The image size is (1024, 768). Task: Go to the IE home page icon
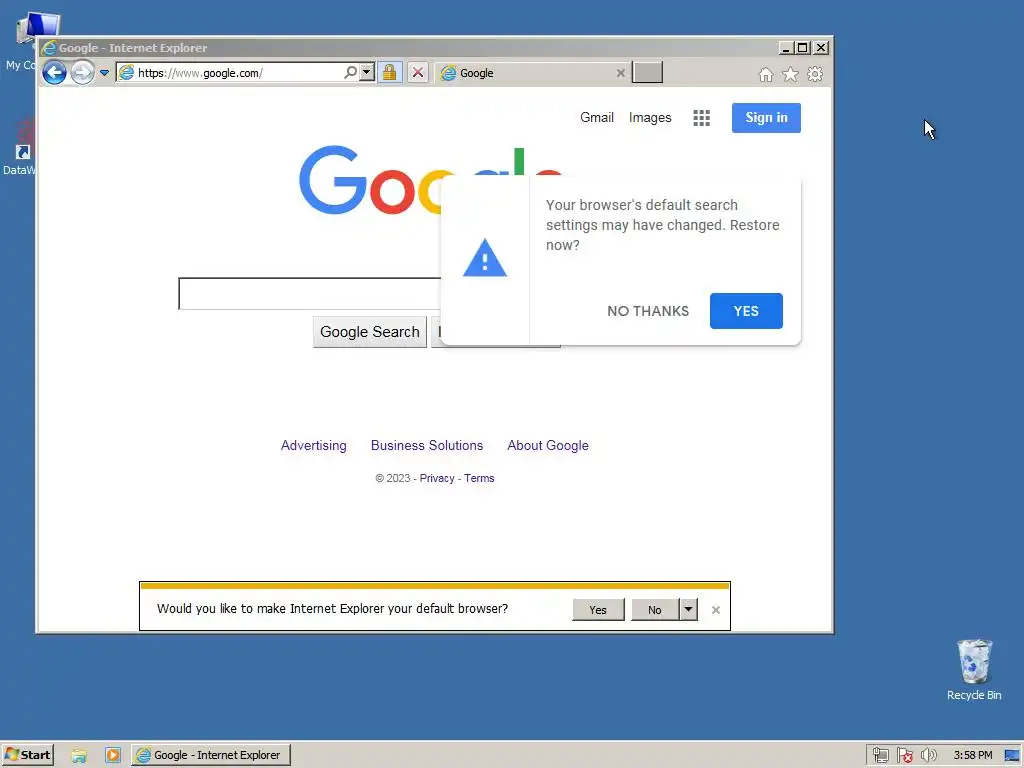[x=766, y=74]
